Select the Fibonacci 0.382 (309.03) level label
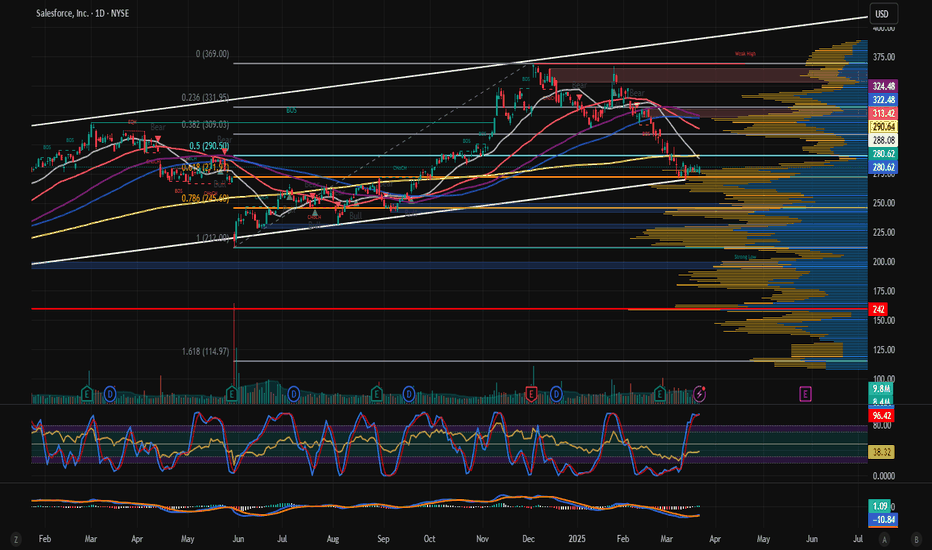 click(x=205, y=125)
